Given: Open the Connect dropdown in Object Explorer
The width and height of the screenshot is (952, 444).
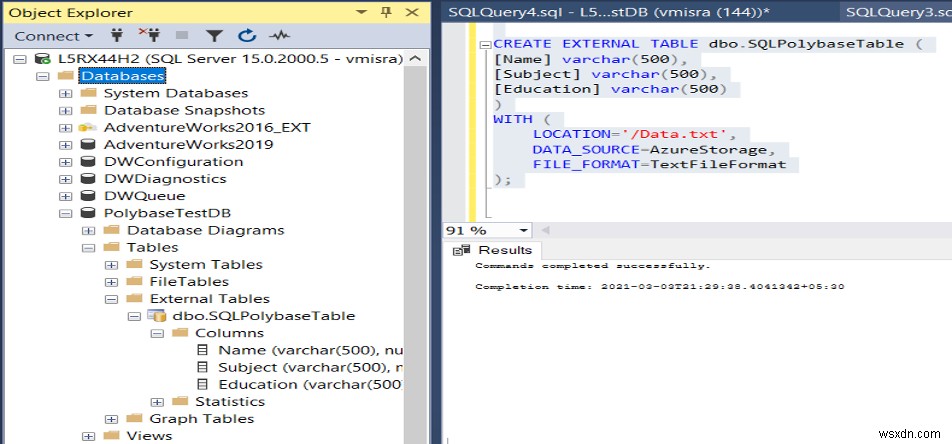Looking at the screenshot, I should click(53, 36).
